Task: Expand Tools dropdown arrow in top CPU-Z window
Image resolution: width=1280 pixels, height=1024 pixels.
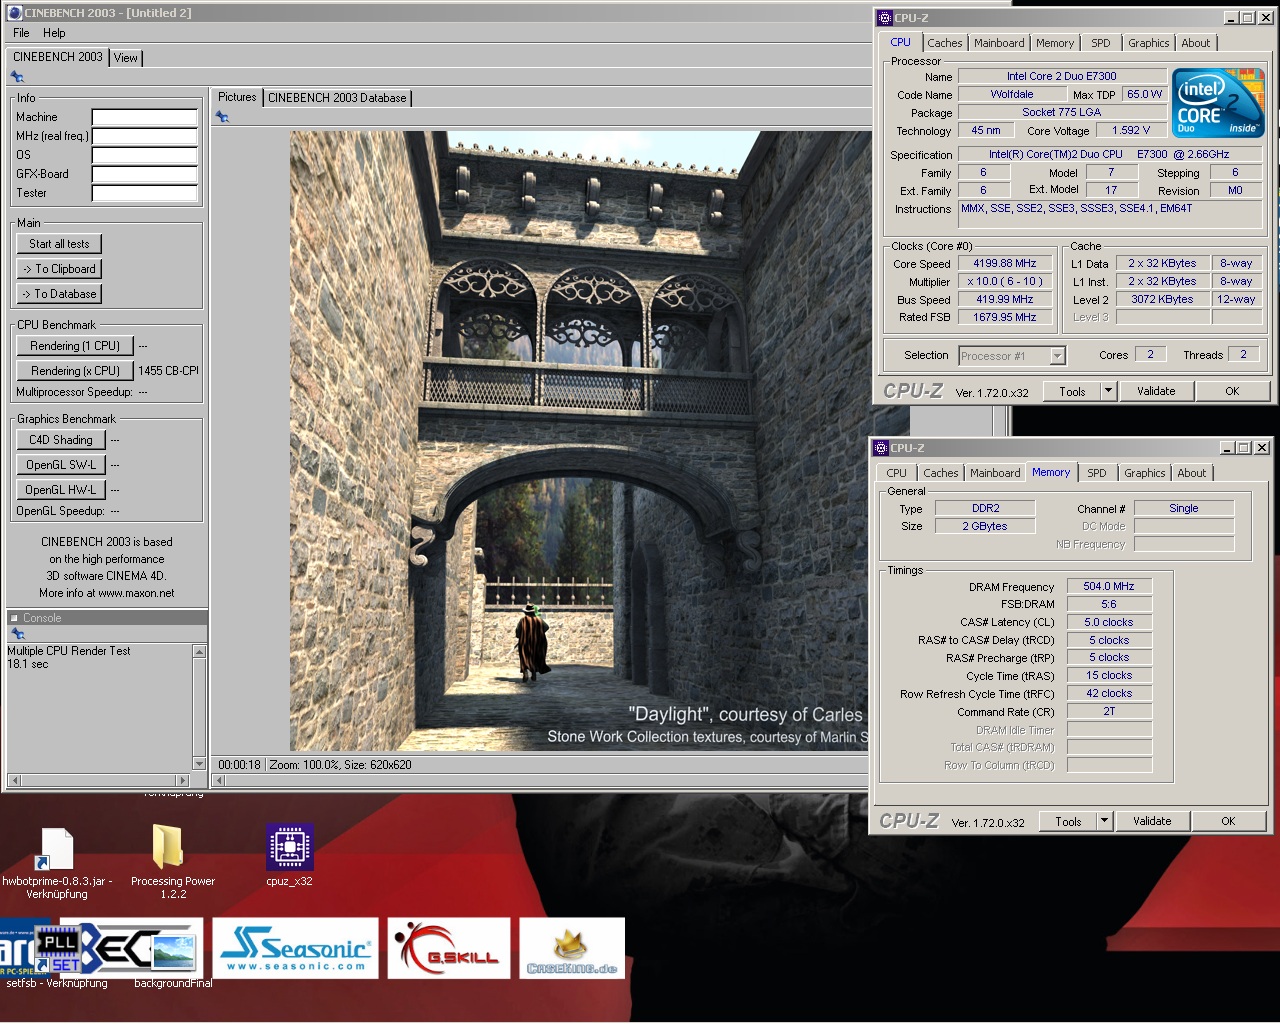Action: coord(1108,391)
